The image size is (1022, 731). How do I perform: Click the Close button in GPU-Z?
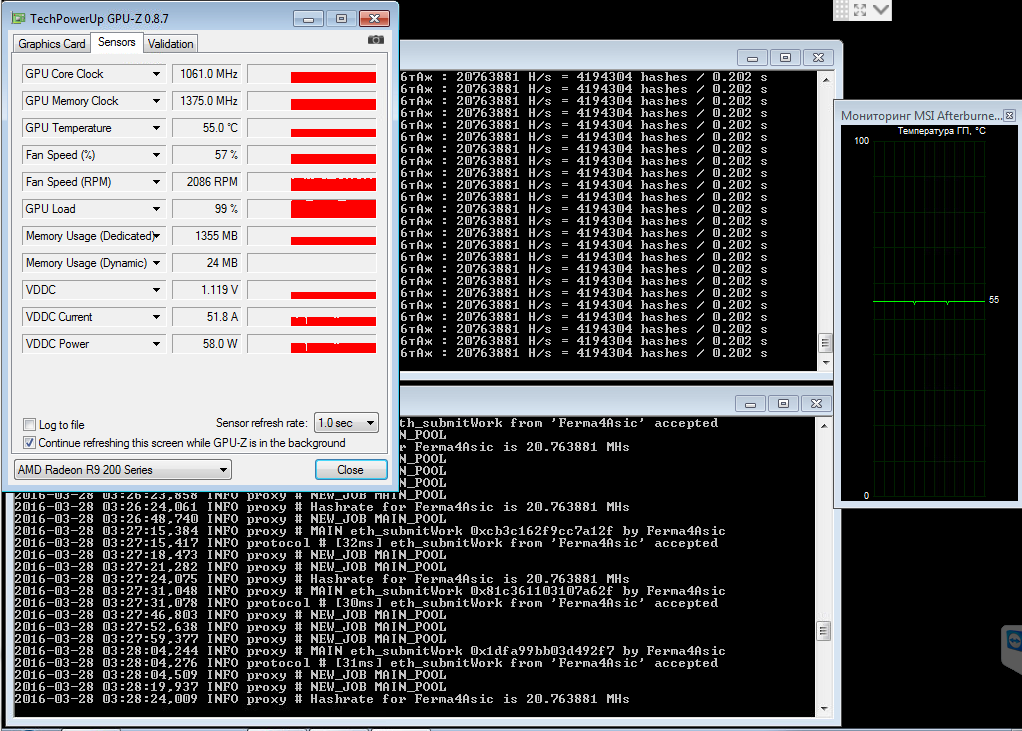point(351,470)
